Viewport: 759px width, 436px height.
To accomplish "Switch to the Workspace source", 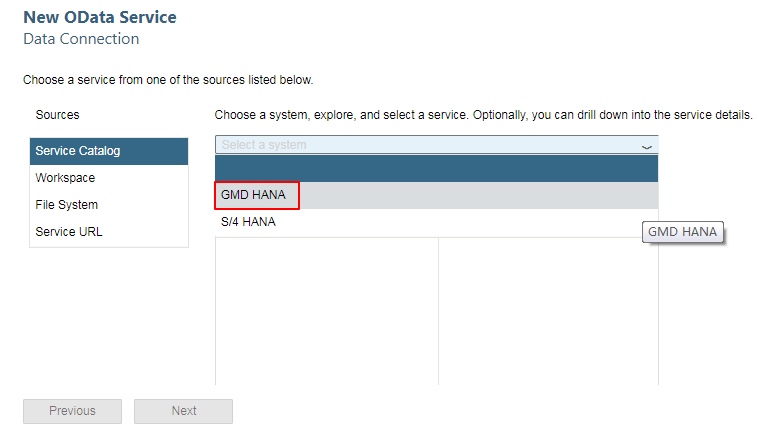I will [108, 178].
